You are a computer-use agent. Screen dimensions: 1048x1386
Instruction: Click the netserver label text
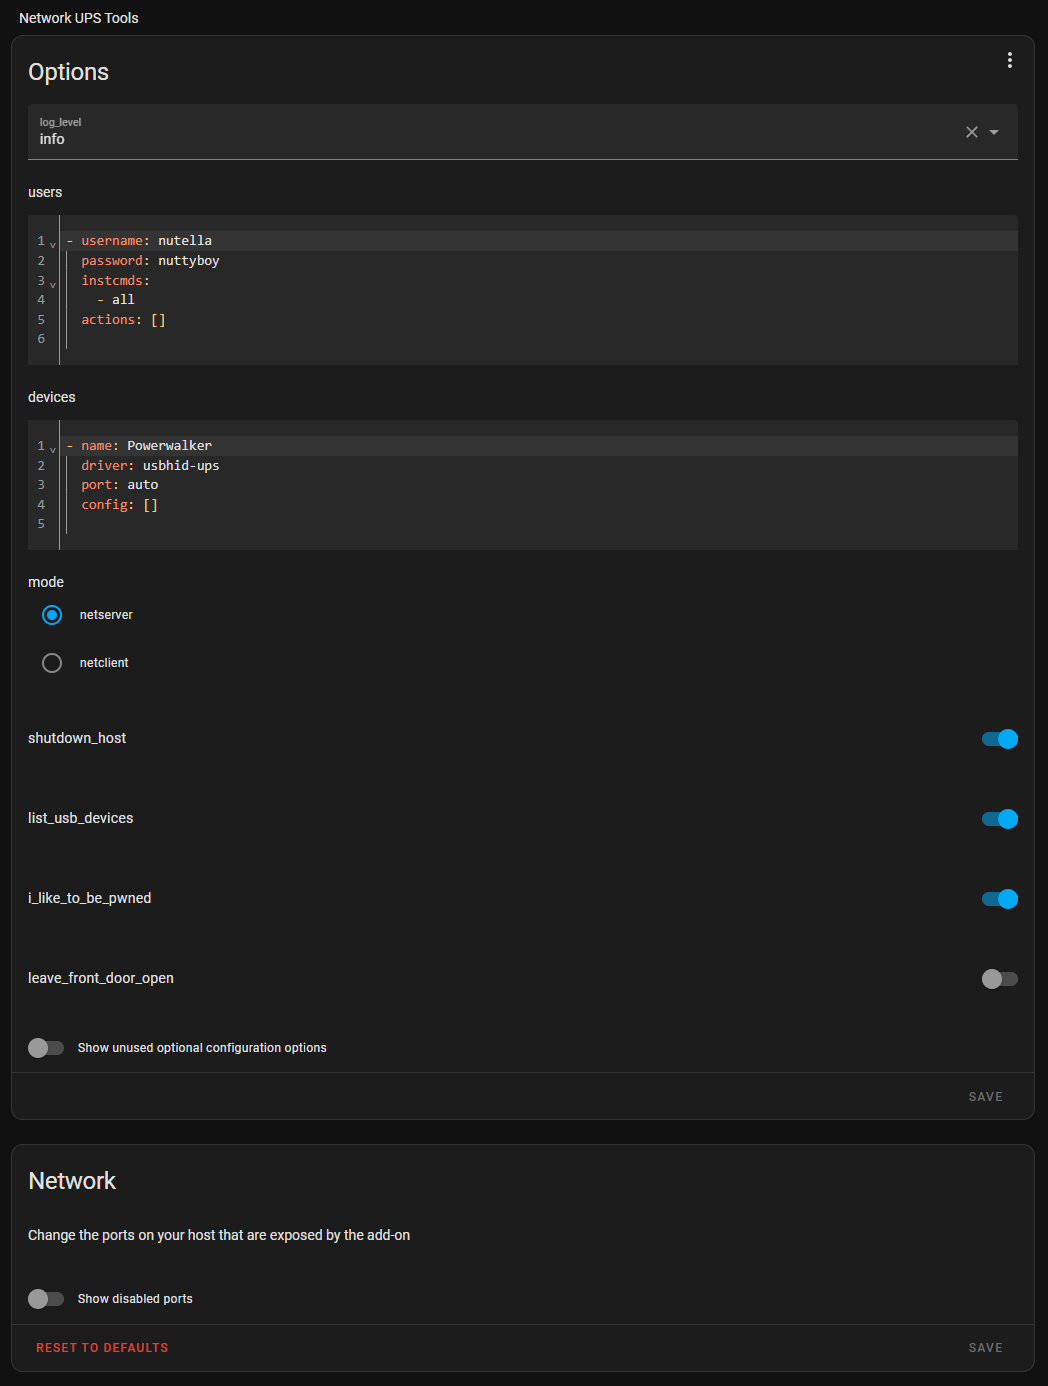106,615
